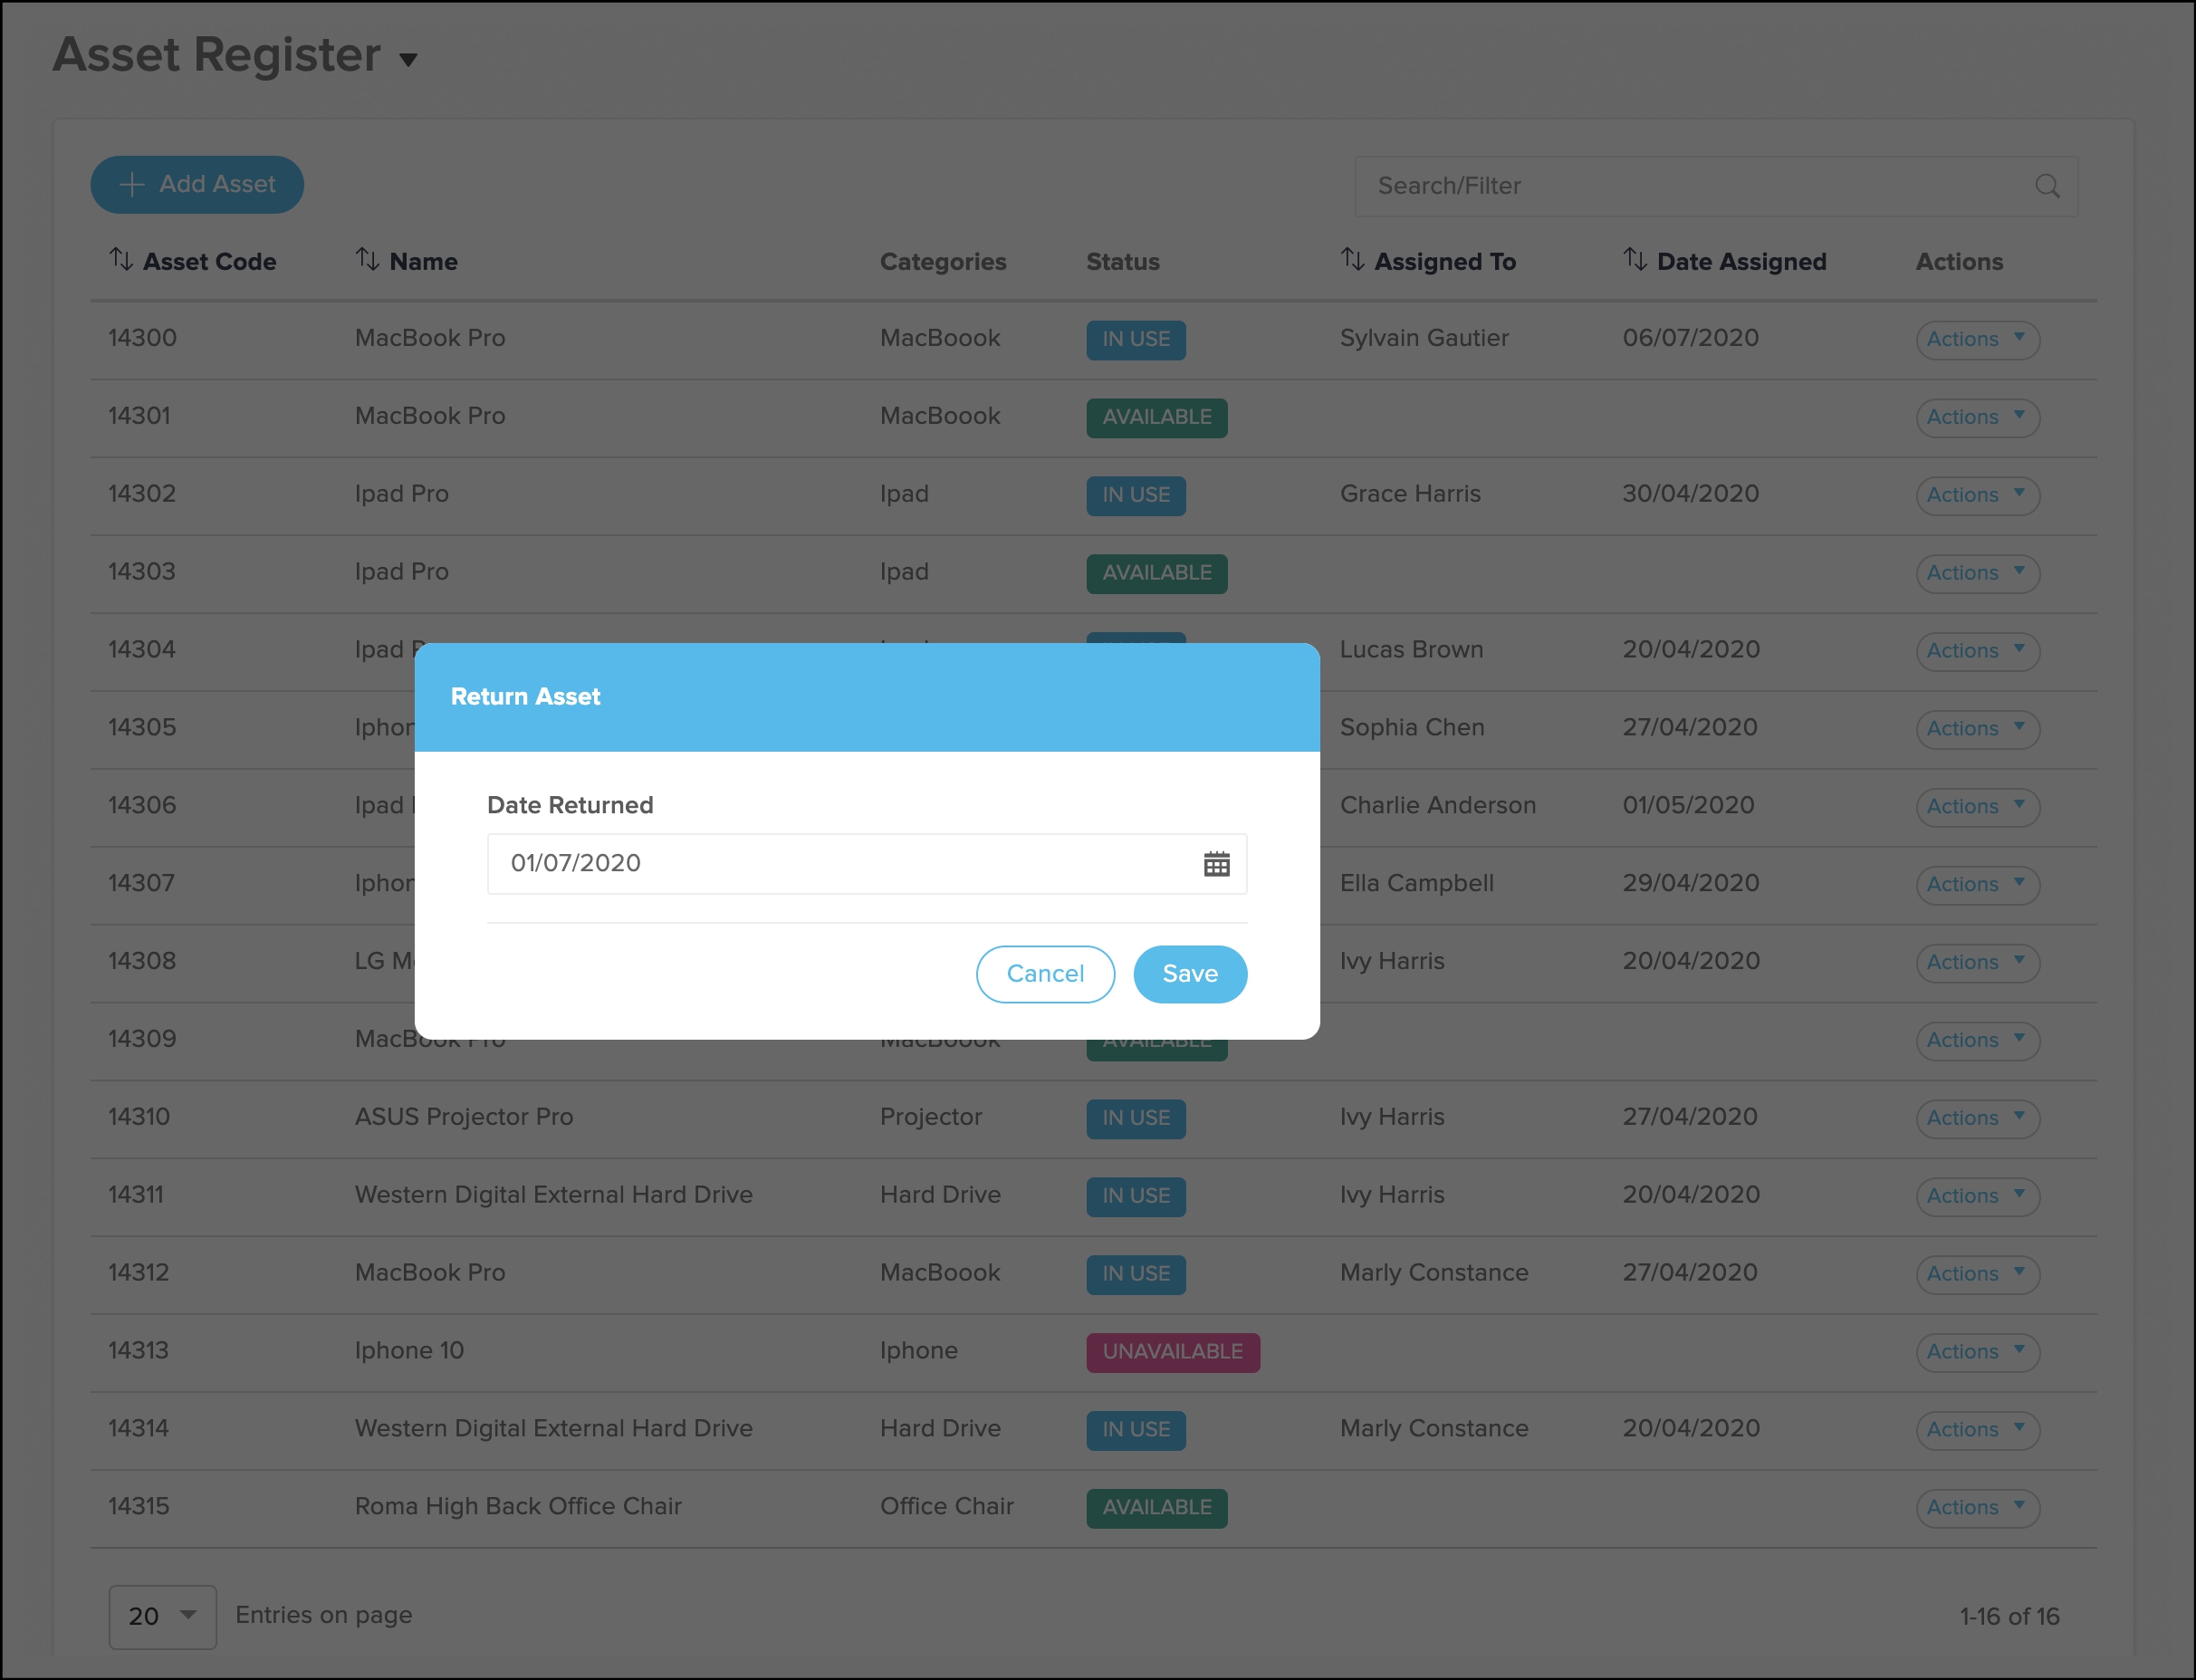Click the search magnifier icon
This screenshot has width=2196, height=1680.
(2047, 186)
